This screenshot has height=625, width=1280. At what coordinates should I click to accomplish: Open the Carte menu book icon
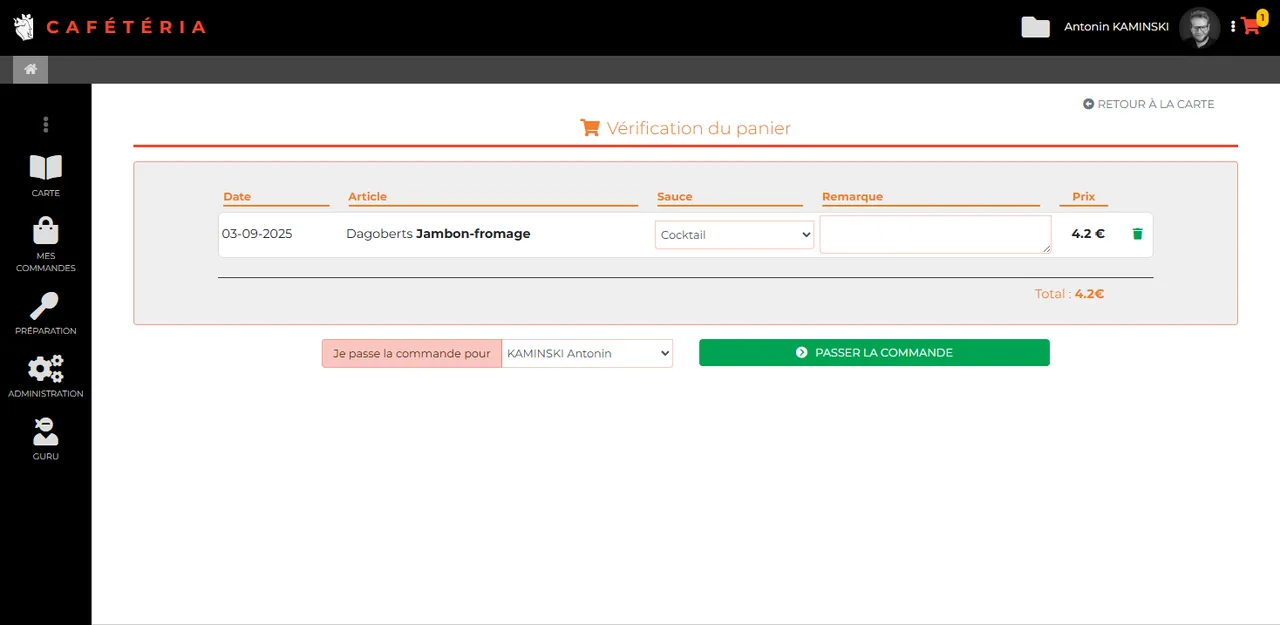pos(45,167)
